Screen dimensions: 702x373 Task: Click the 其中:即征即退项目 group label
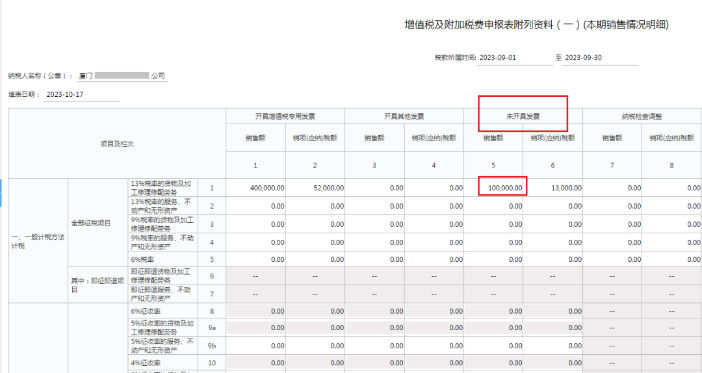(x=97, y=285)
